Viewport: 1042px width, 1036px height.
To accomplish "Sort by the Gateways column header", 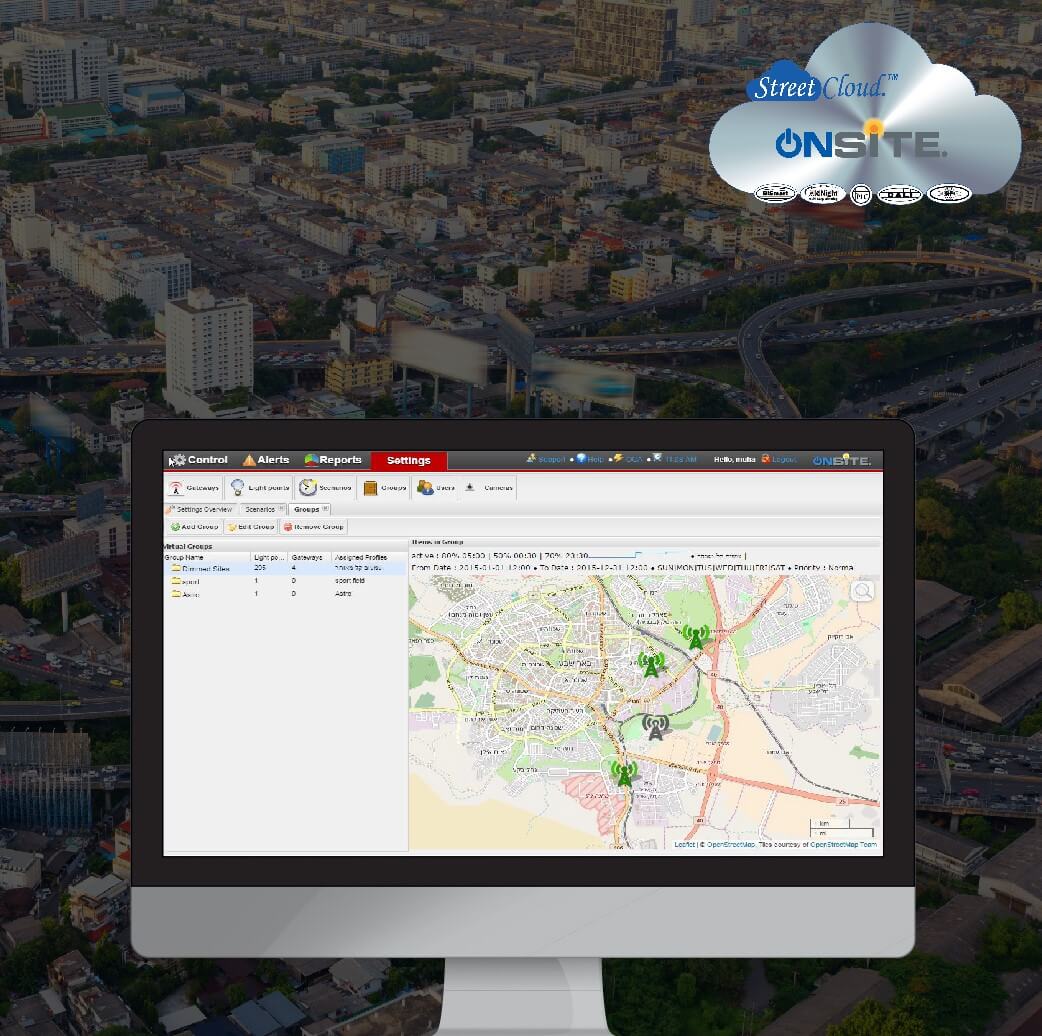I will point(310,558).
